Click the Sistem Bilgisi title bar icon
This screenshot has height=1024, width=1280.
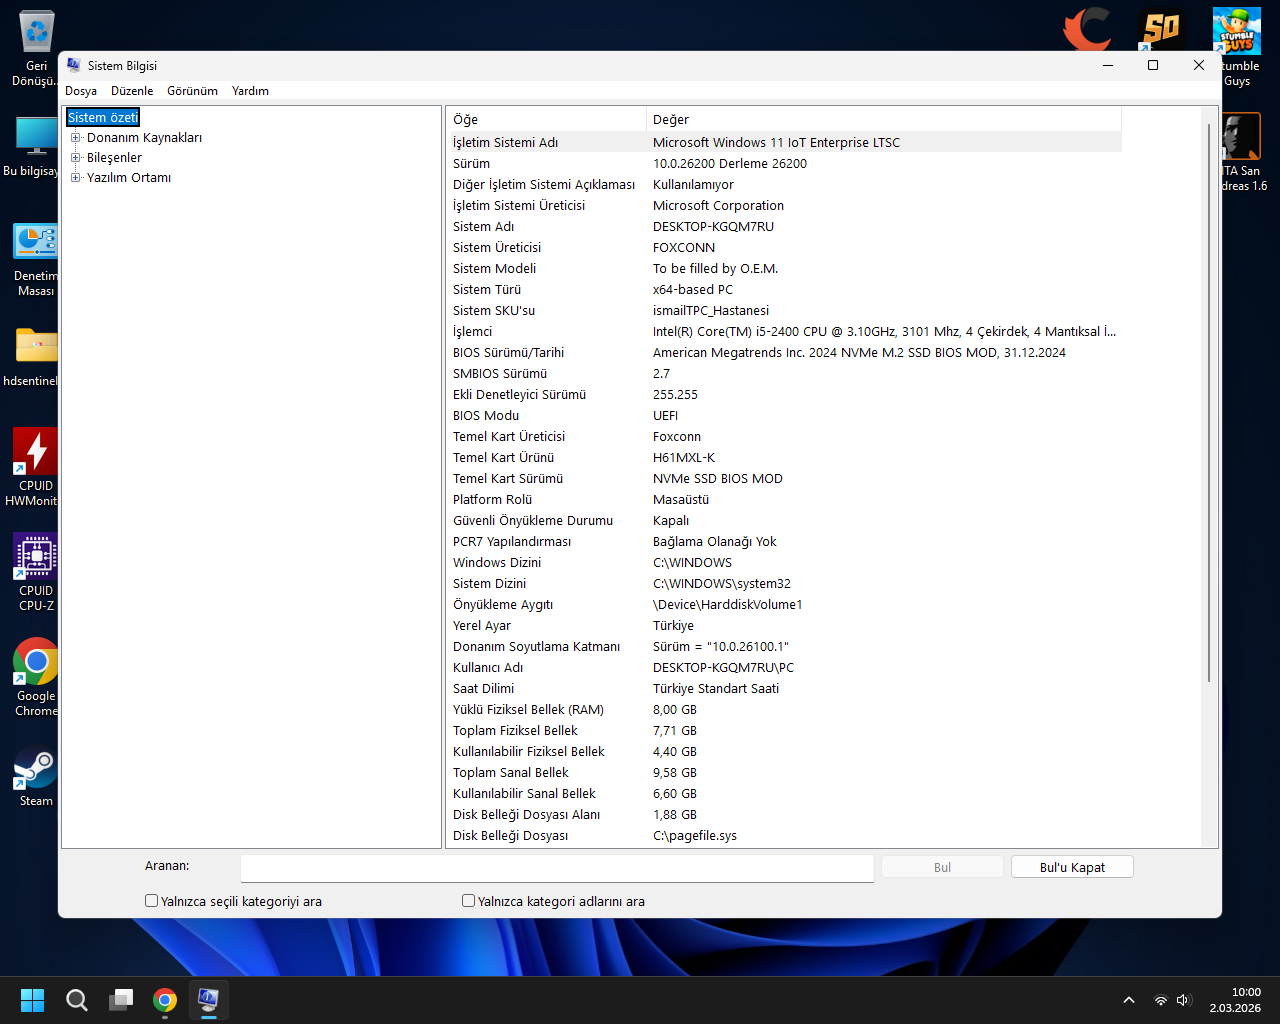point(73,65)
